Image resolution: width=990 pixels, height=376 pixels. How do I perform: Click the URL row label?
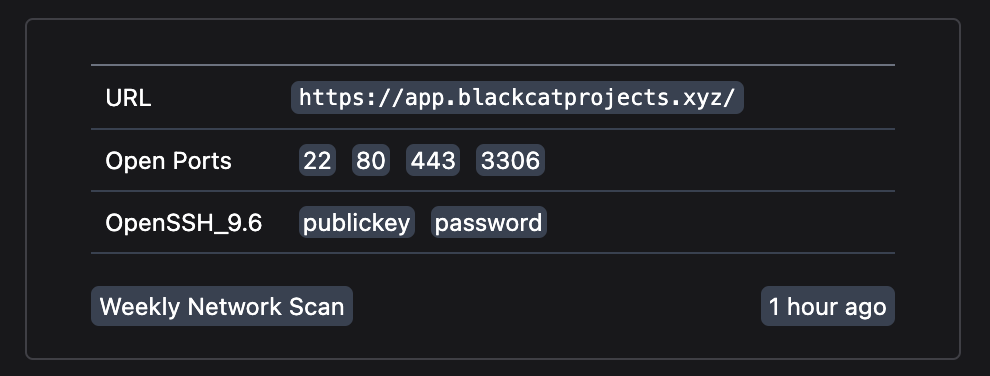point(128,98)
